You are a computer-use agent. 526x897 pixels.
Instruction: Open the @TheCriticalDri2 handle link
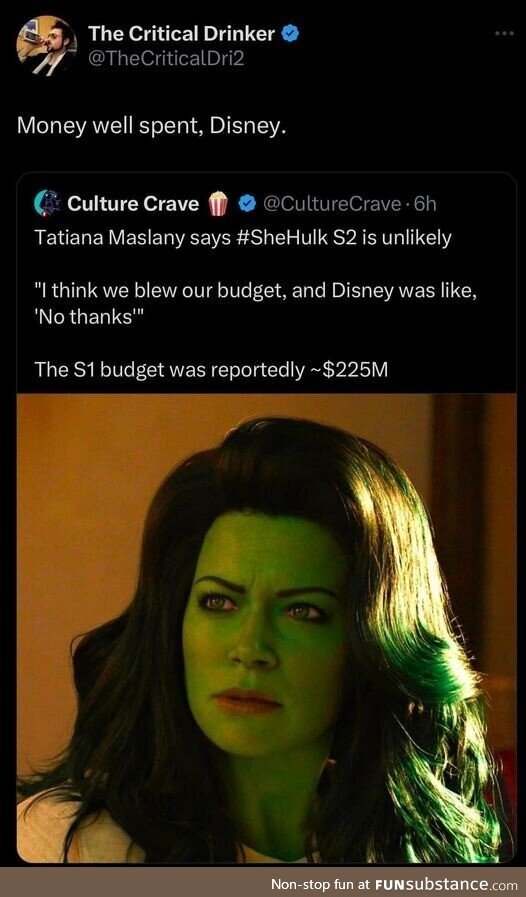point(166,58)
